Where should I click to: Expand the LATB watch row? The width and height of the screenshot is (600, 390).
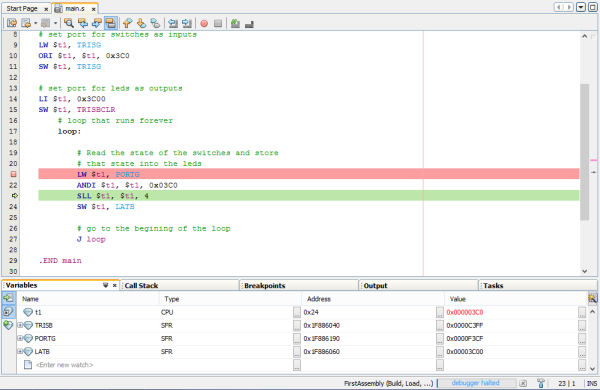20,351
